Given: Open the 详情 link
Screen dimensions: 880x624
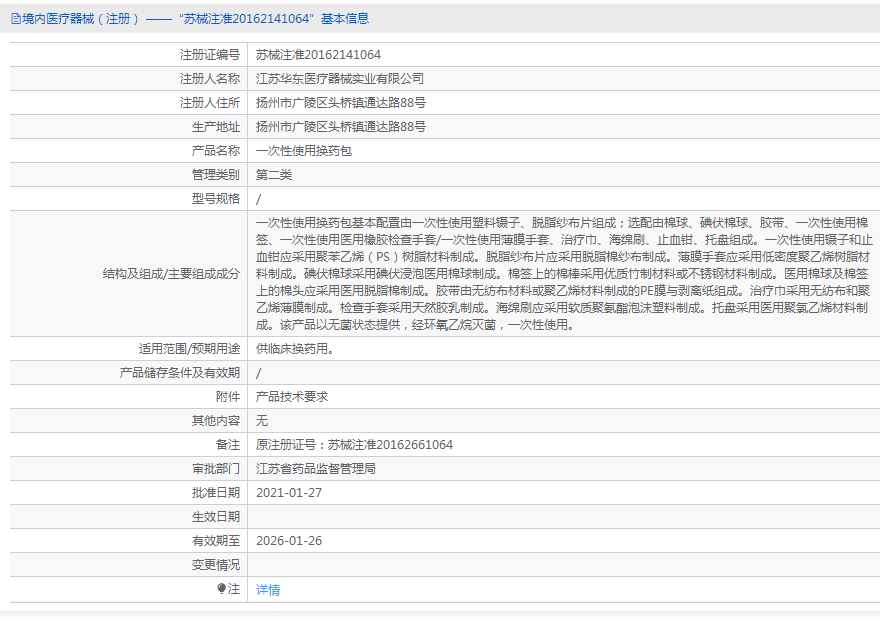Looking at the screenshot, I should pos(268,590).
